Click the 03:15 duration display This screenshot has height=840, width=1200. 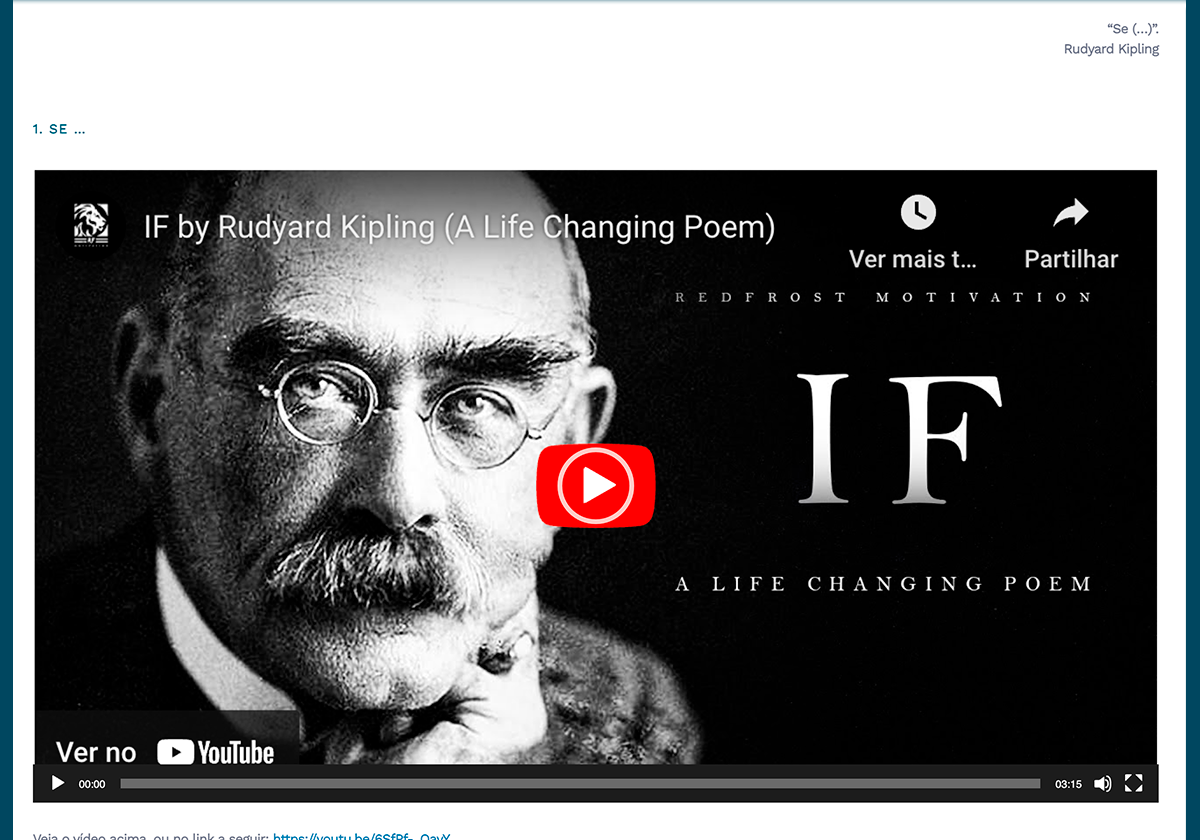pyautogui.click(x=1068, y=784)
